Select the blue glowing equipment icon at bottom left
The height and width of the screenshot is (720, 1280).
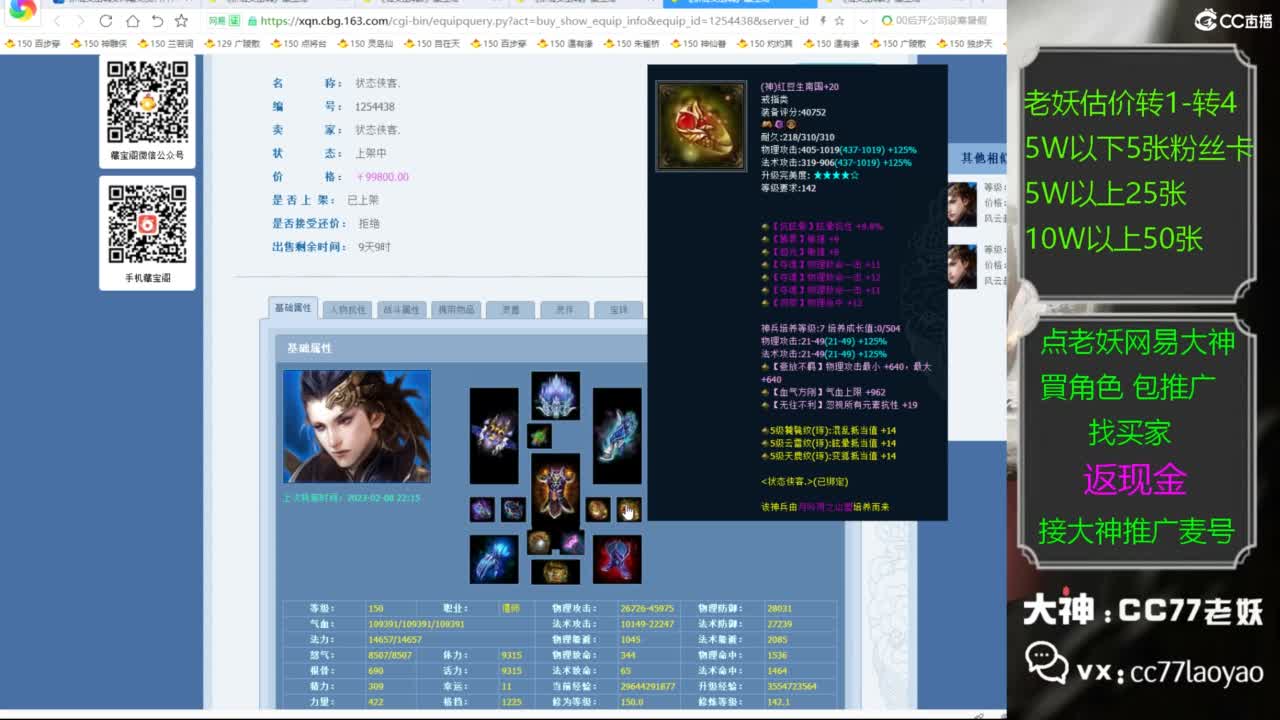[494, 560]
